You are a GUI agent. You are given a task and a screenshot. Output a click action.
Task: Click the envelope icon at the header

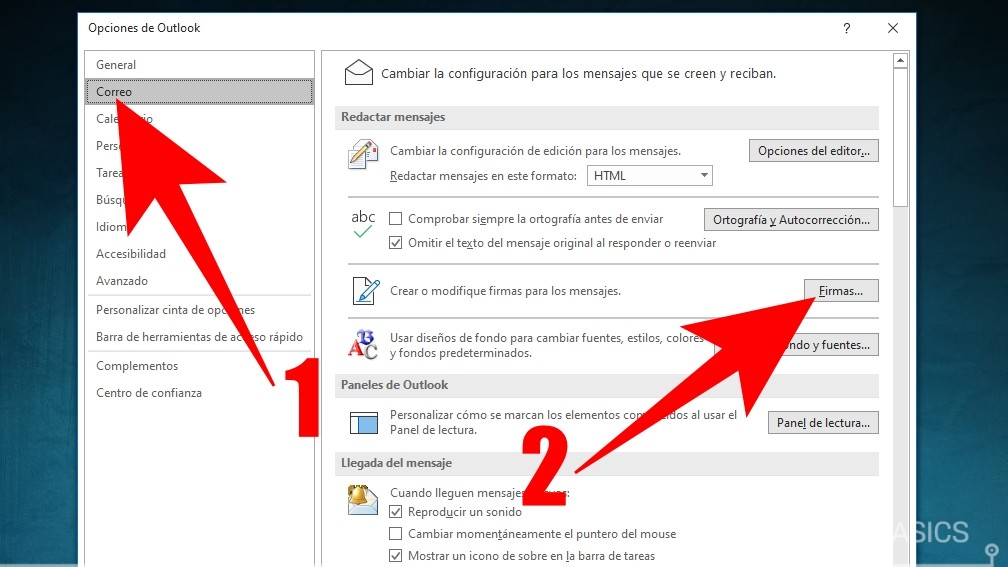pos(359,73)
